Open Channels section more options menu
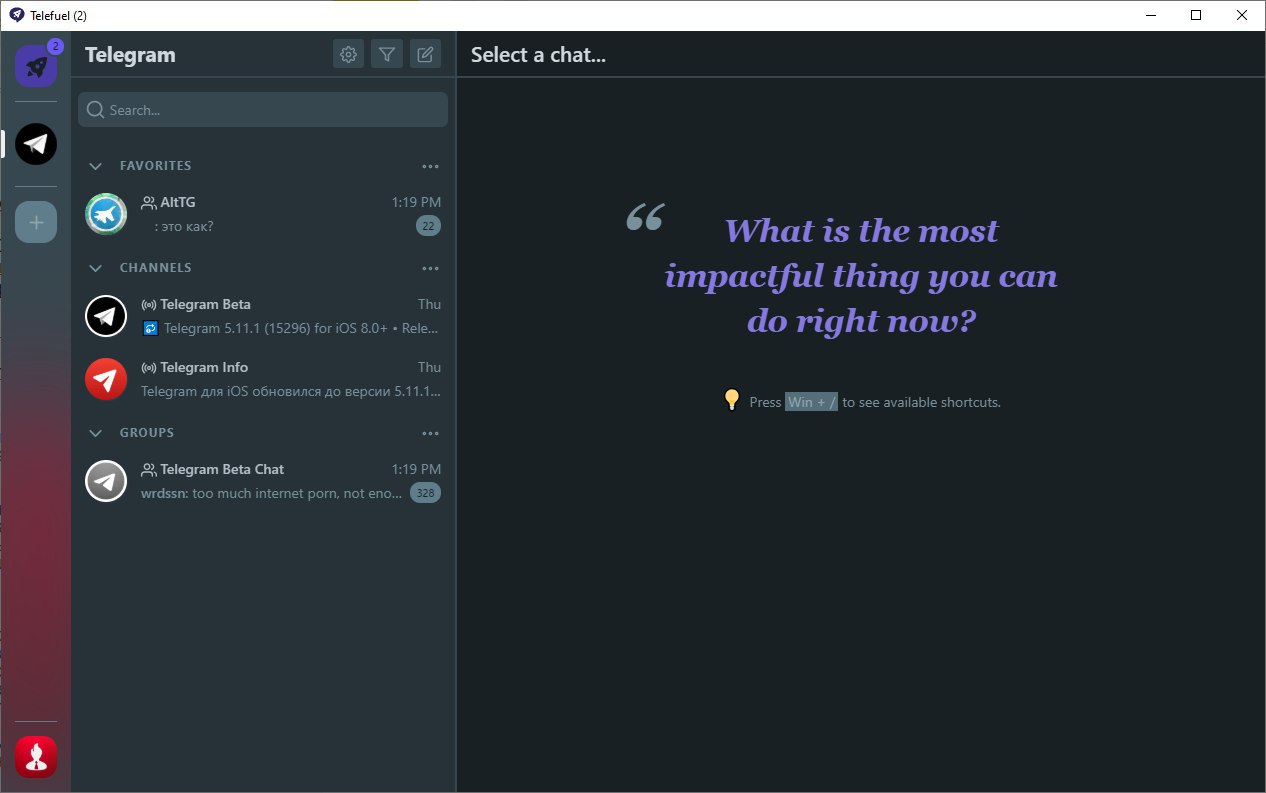Image resolution: width=1266 pixels, height=793 pixels. [x=431, y=268]
